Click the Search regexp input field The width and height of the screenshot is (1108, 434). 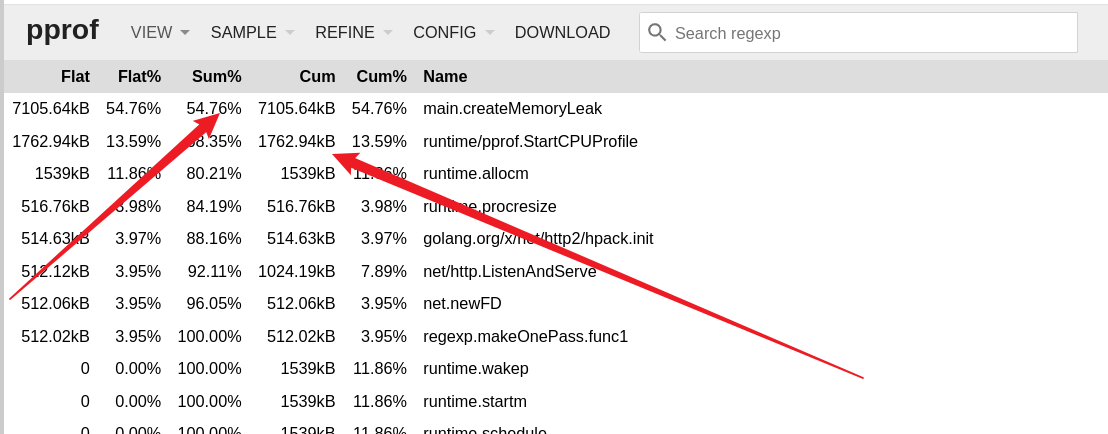(870, 33)
